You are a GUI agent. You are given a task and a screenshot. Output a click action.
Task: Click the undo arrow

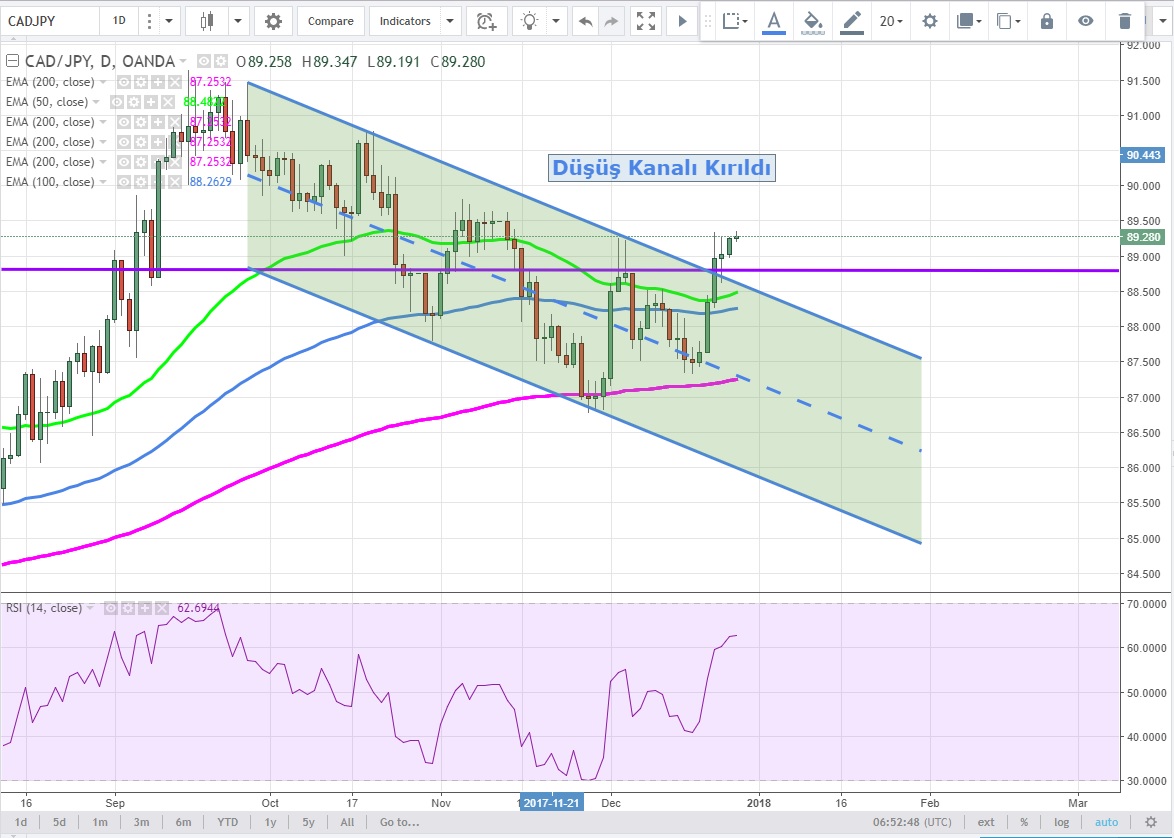coord(585,21)
